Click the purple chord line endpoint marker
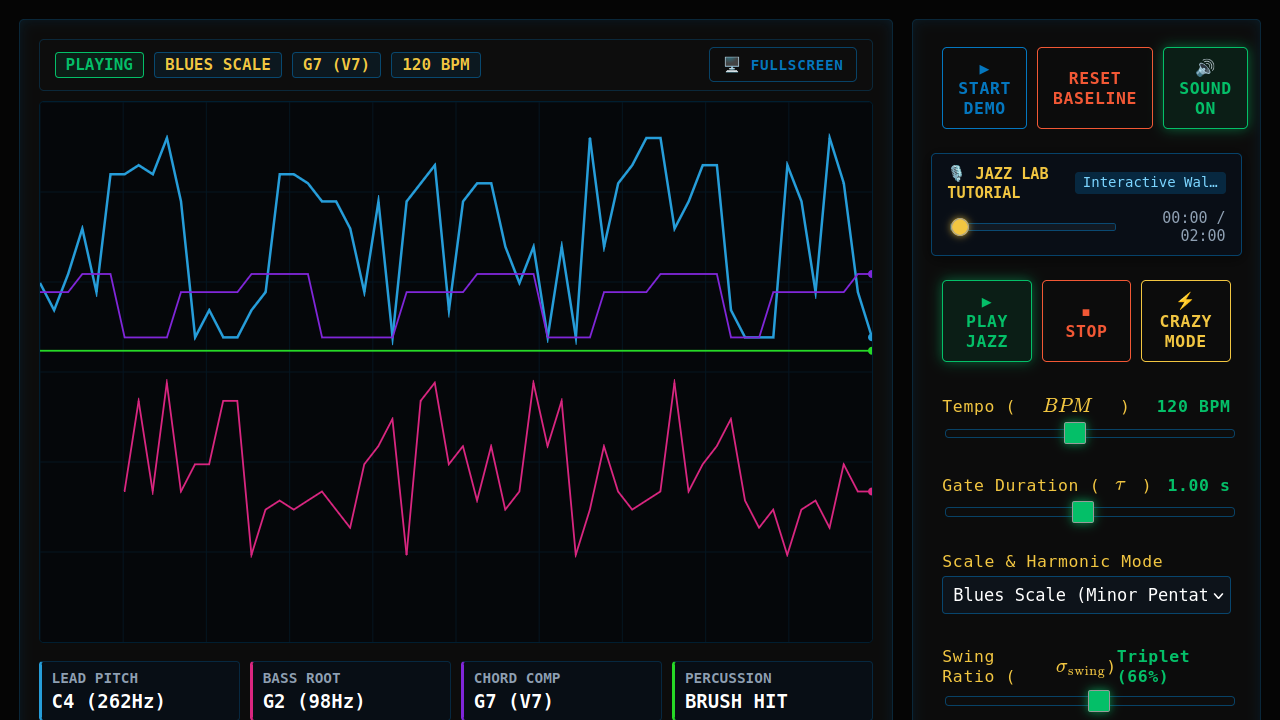This screenshot has height=720, width=1280. [870, 274]
